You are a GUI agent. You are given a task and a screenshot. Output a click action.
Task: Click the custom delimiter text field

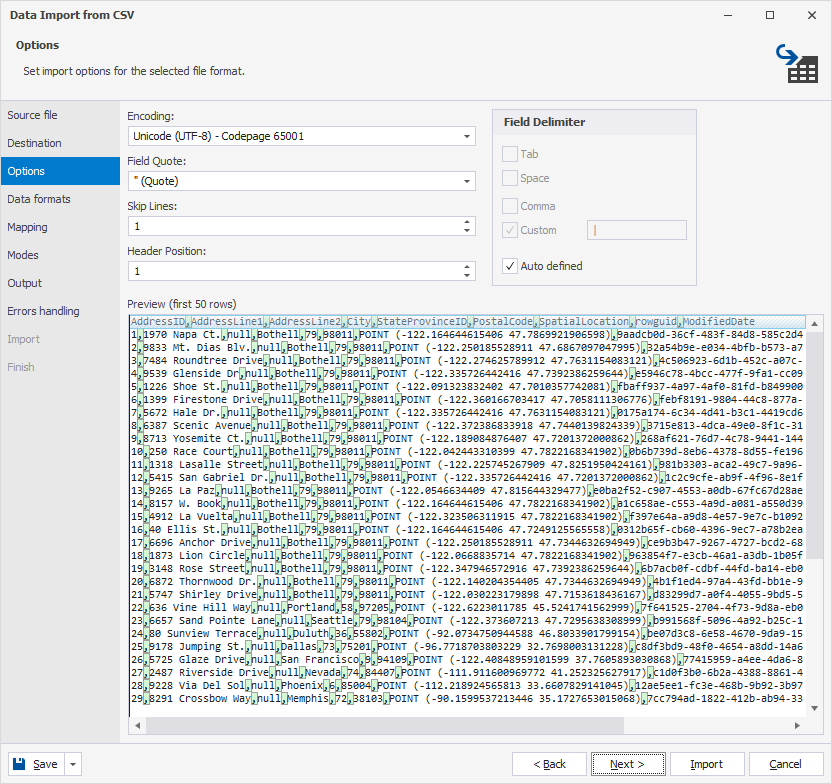636,230
